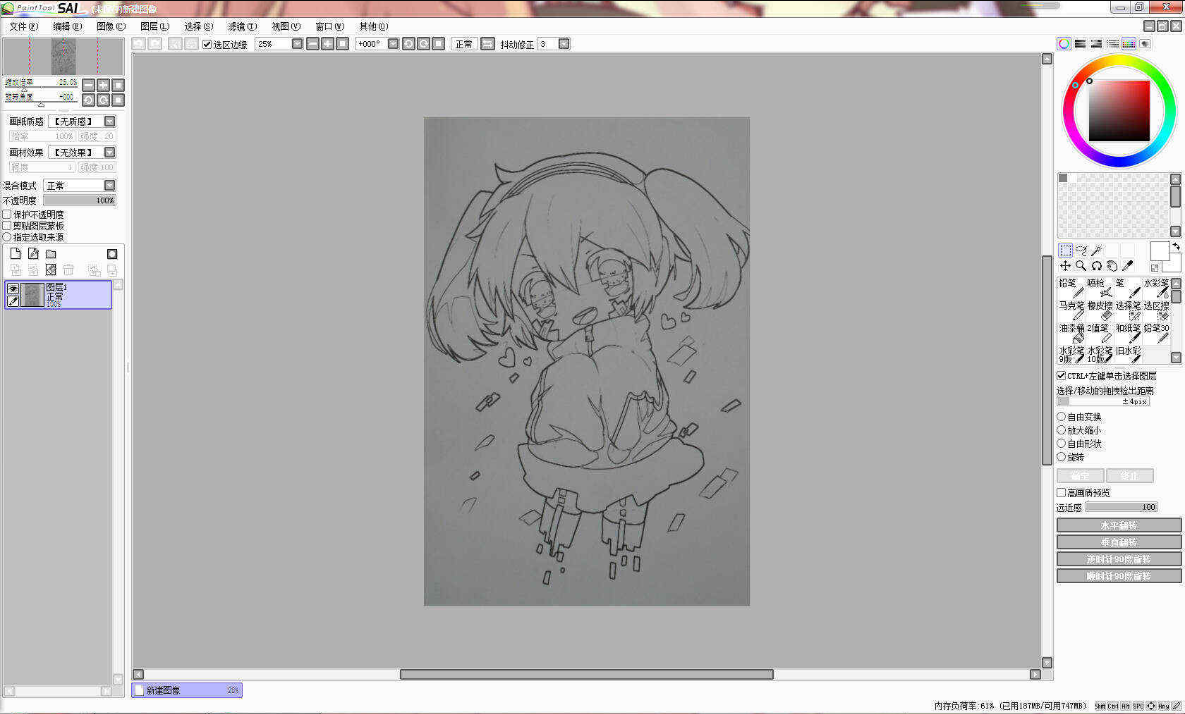This screenshot has width=1185, height=714.
Task: Select the 图层1 layer row
Action: [58, 295]
